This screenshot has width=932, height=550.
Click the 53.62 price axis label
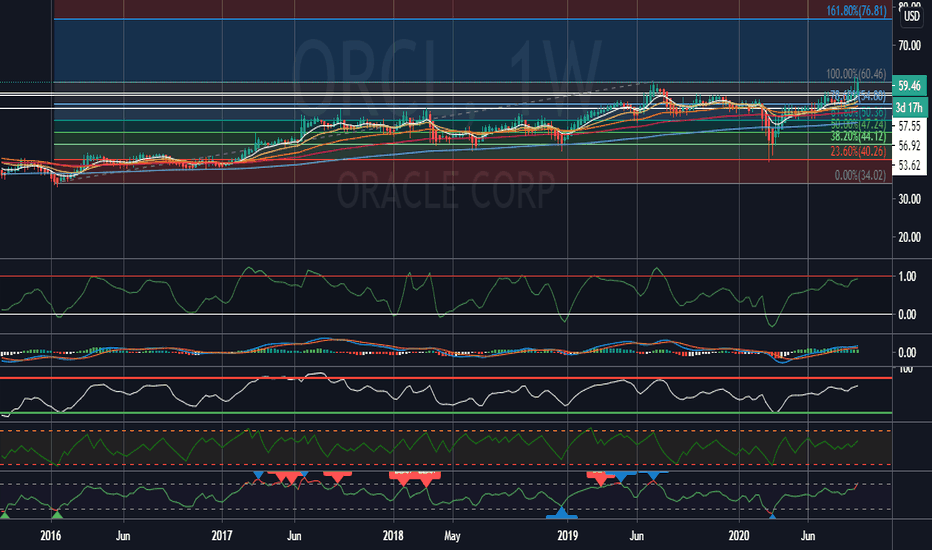click(909, 165)
